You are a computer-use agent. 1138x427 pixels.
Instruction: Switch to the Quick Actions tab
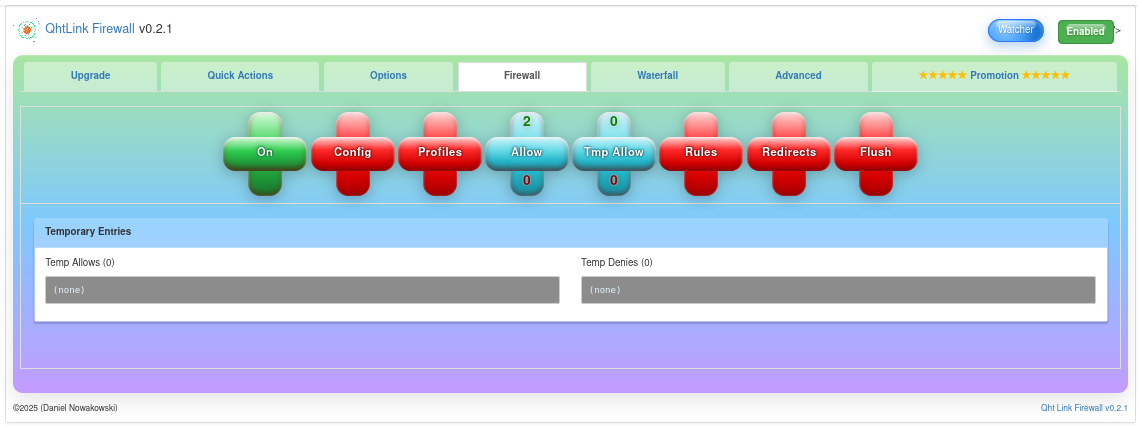coord(240,76)
